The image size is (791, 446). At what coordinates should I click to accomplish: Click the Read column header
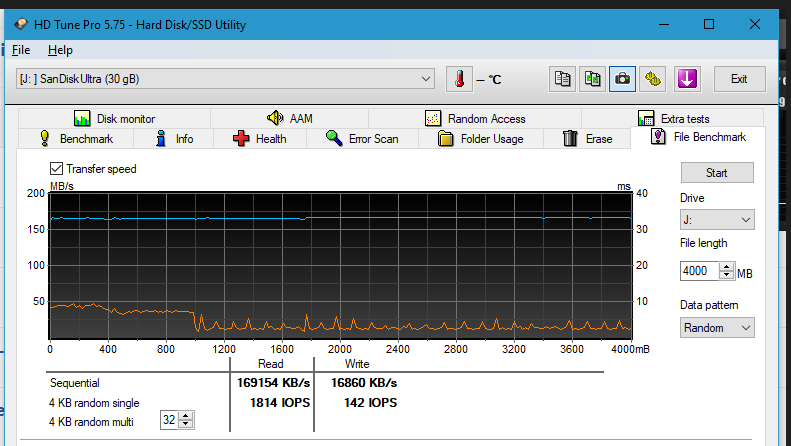(x=270, y=364)
